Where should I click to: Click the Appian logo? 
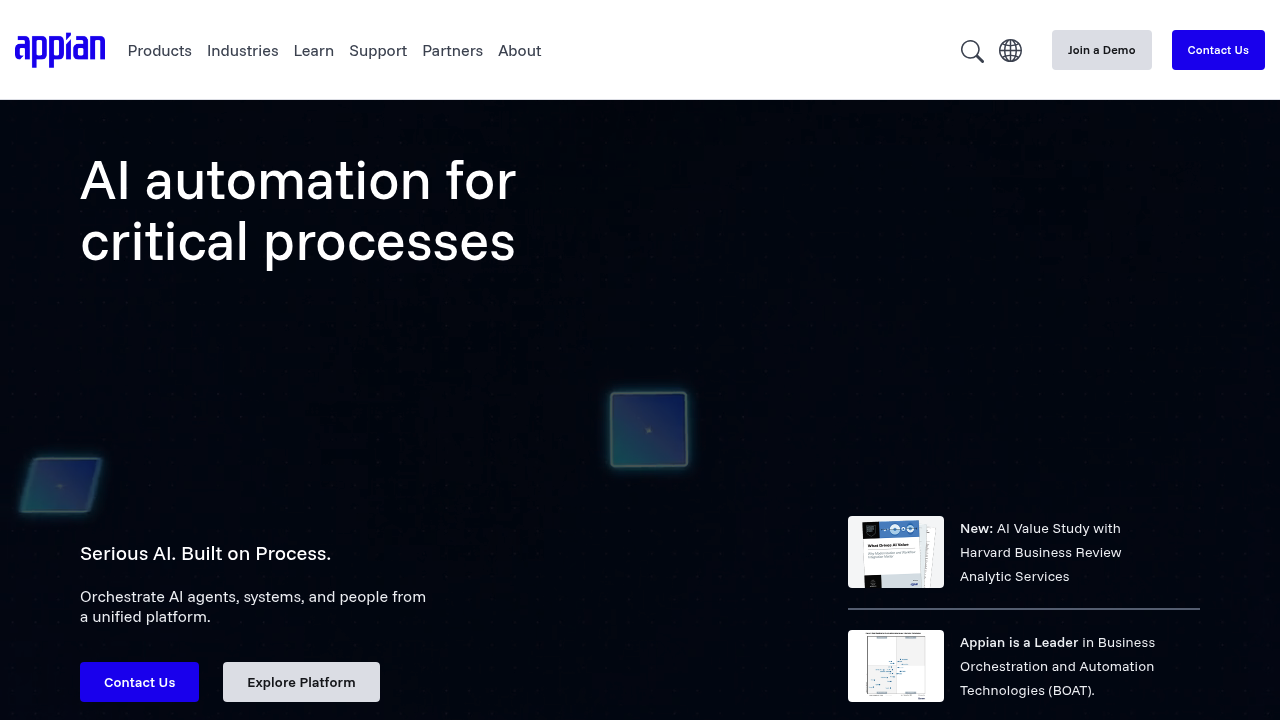click(60, 50)
